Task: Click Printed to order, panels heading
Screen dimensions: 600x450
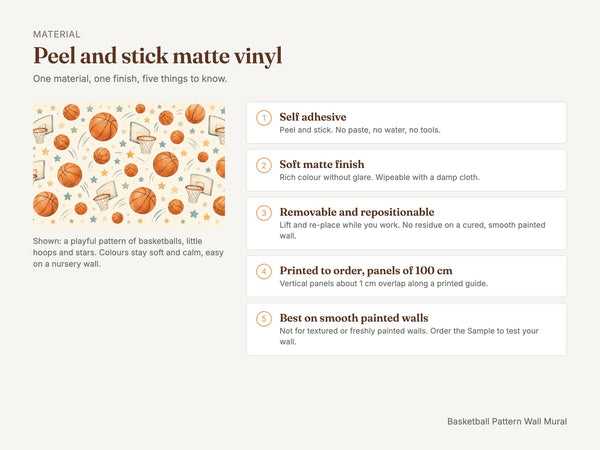Action: (x=366, y=271)
